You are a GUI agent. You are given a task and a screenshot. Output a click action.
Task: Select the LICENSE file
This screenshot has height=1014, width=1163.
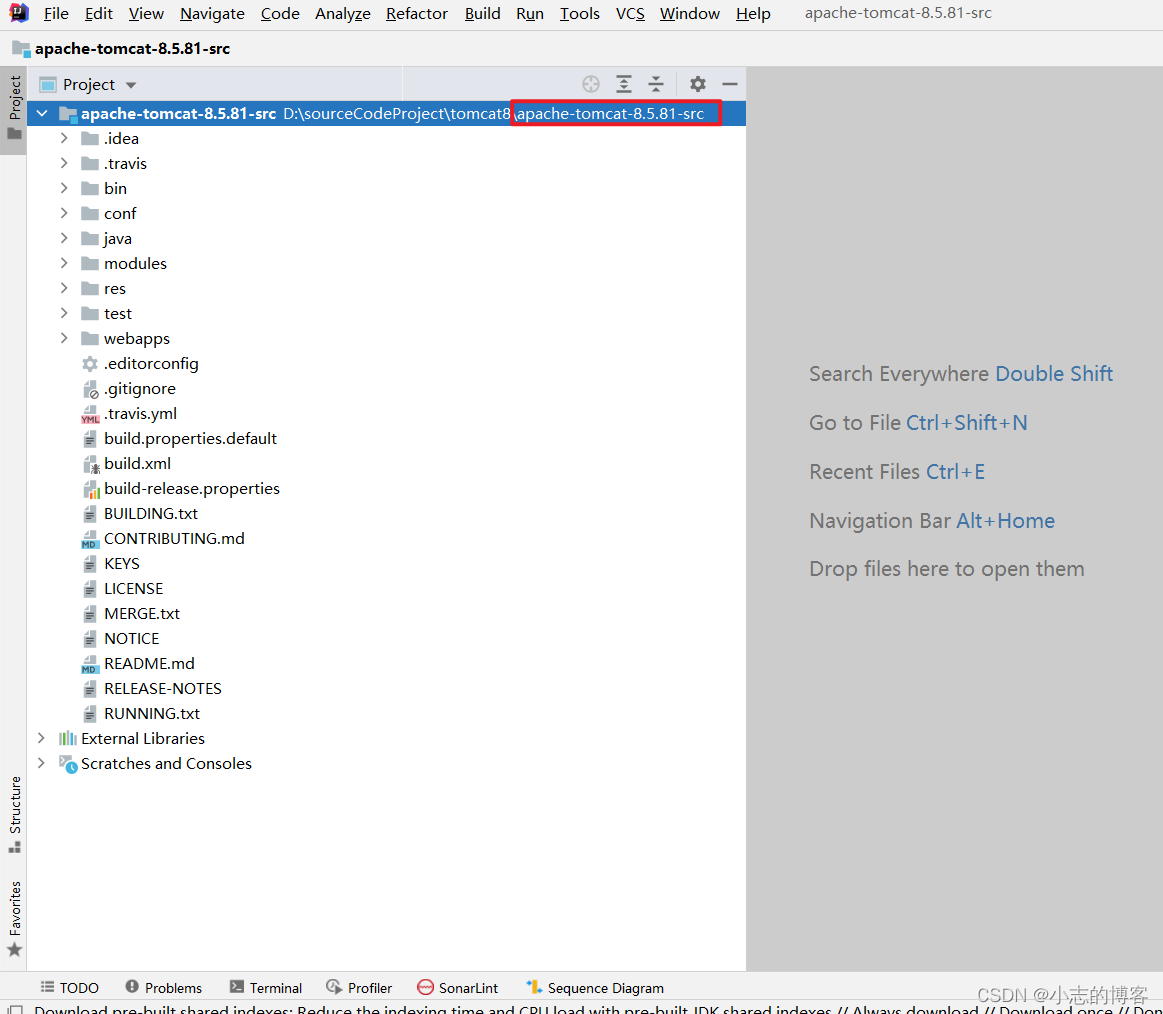[134, 589]
